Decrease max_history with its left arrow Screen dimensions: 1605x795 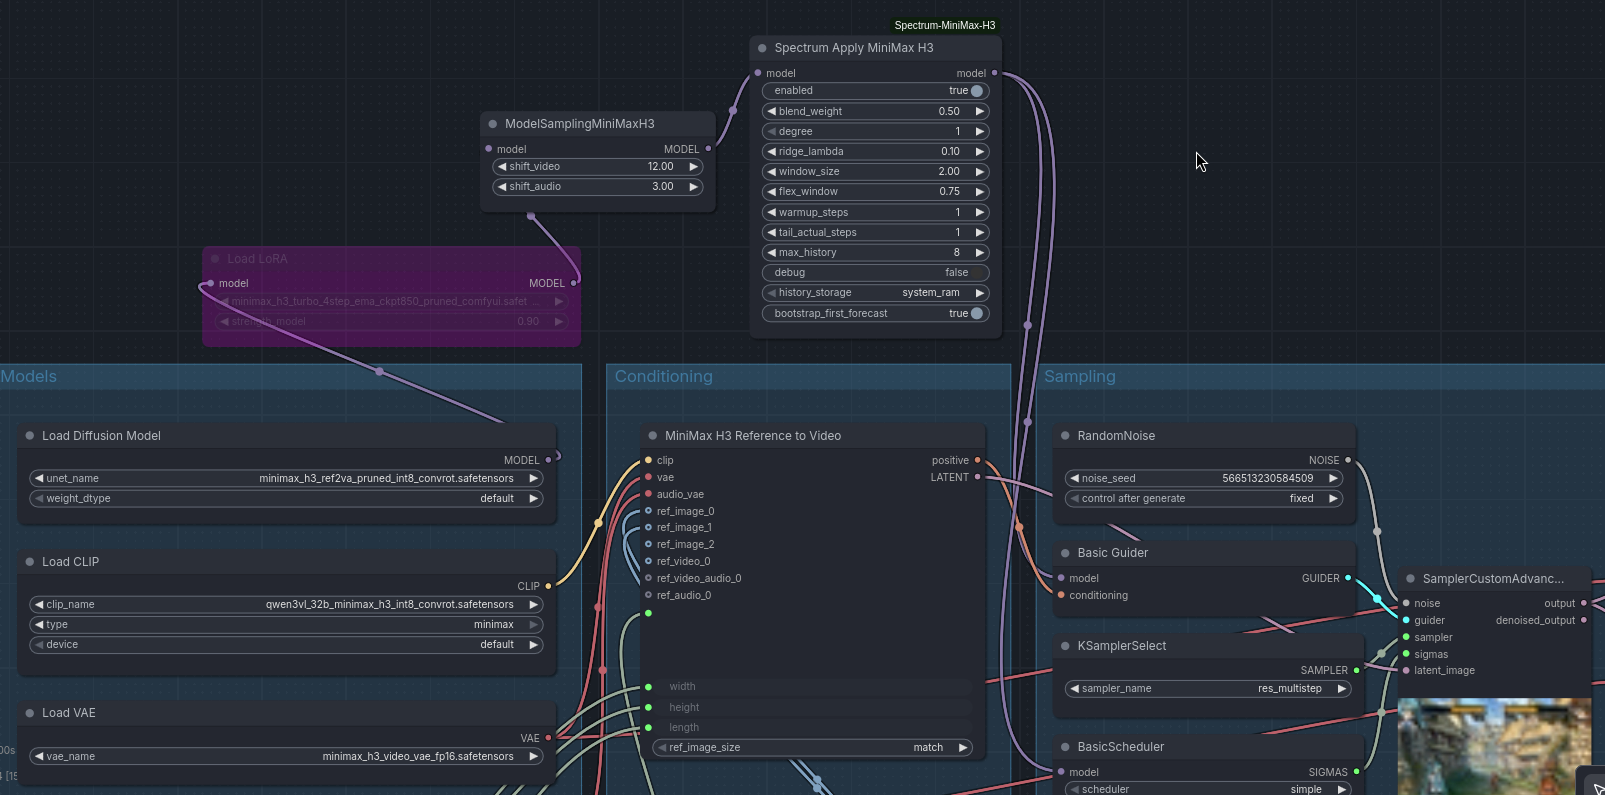pyautogui.click(x=772, y=253)
